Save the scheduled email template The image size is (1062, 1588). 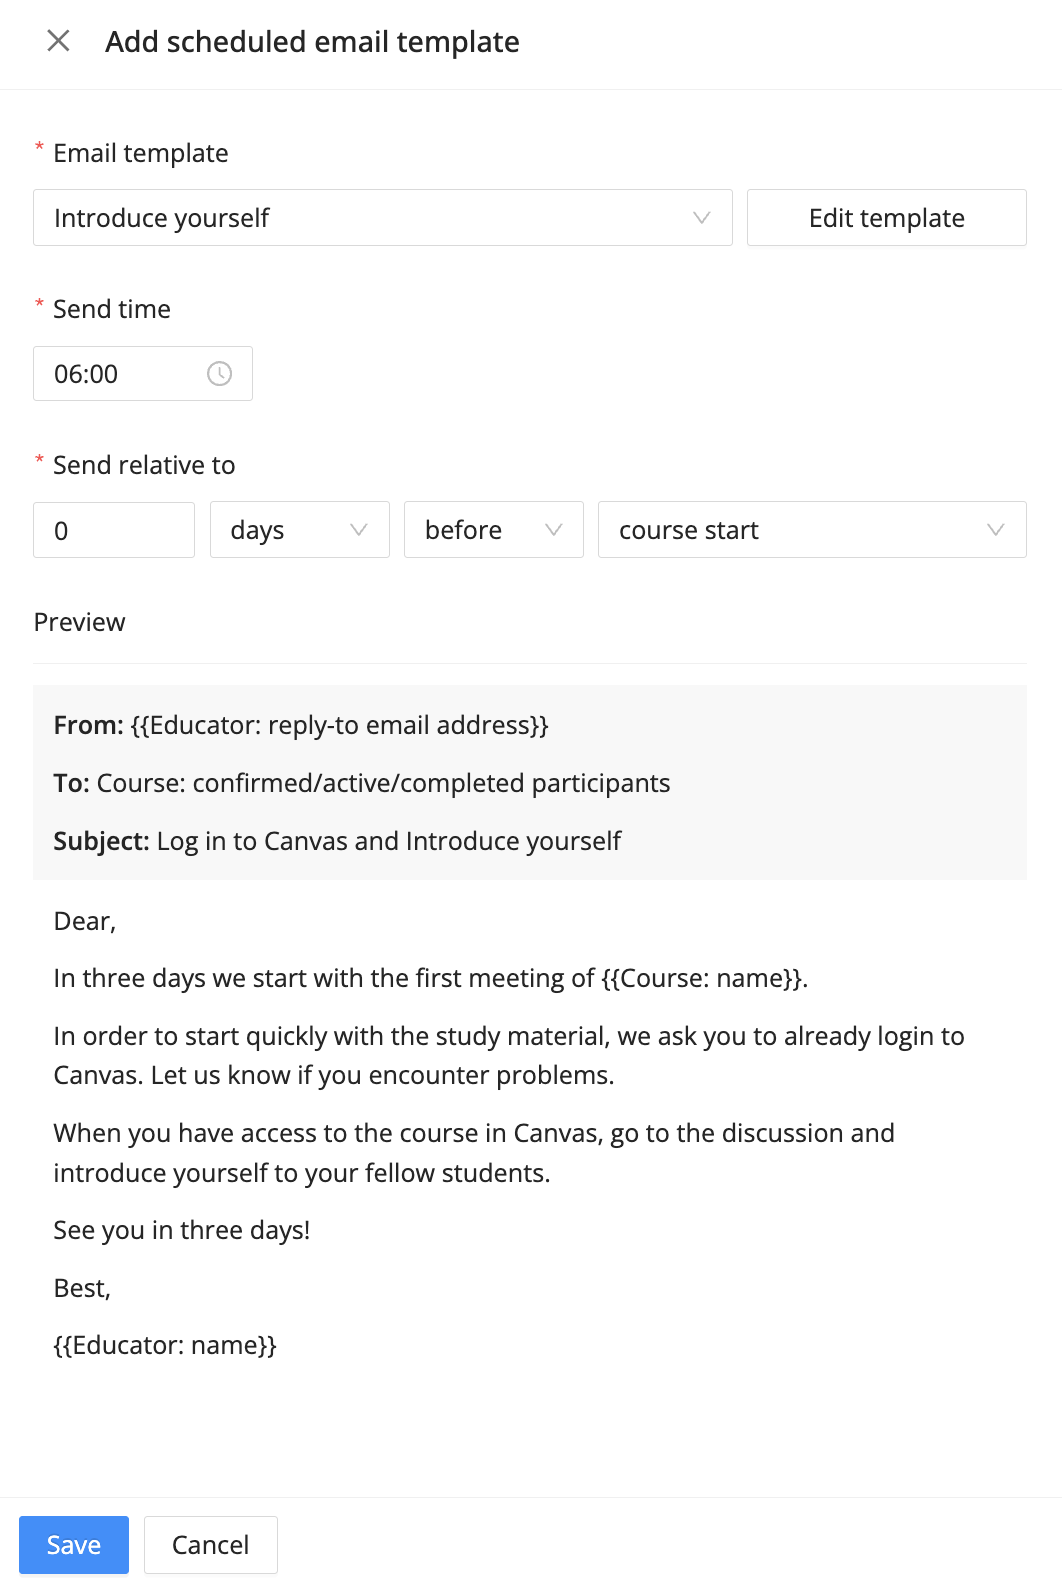coord(74,1545)
